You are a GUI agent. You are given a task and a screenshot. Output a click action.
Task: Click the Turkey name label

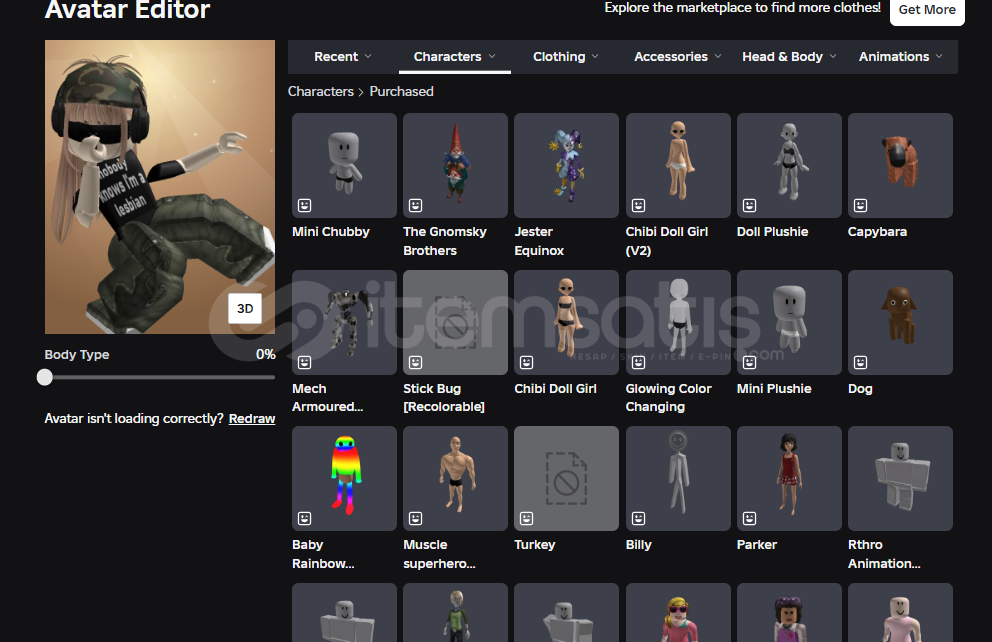[x=535, y=545]
